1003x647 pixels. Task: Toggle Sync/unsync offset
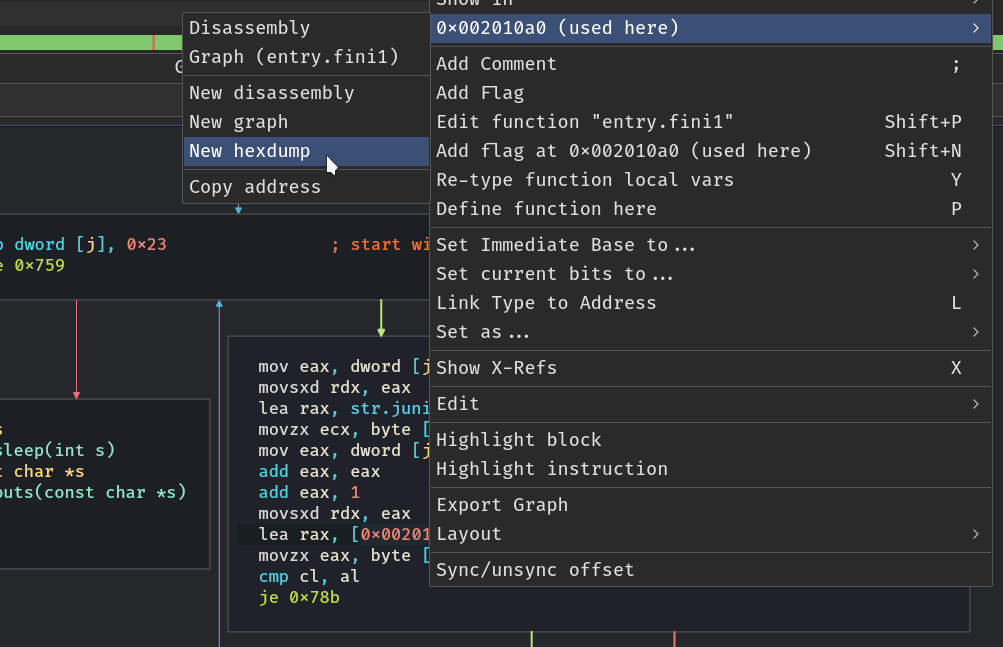(535, 570)
